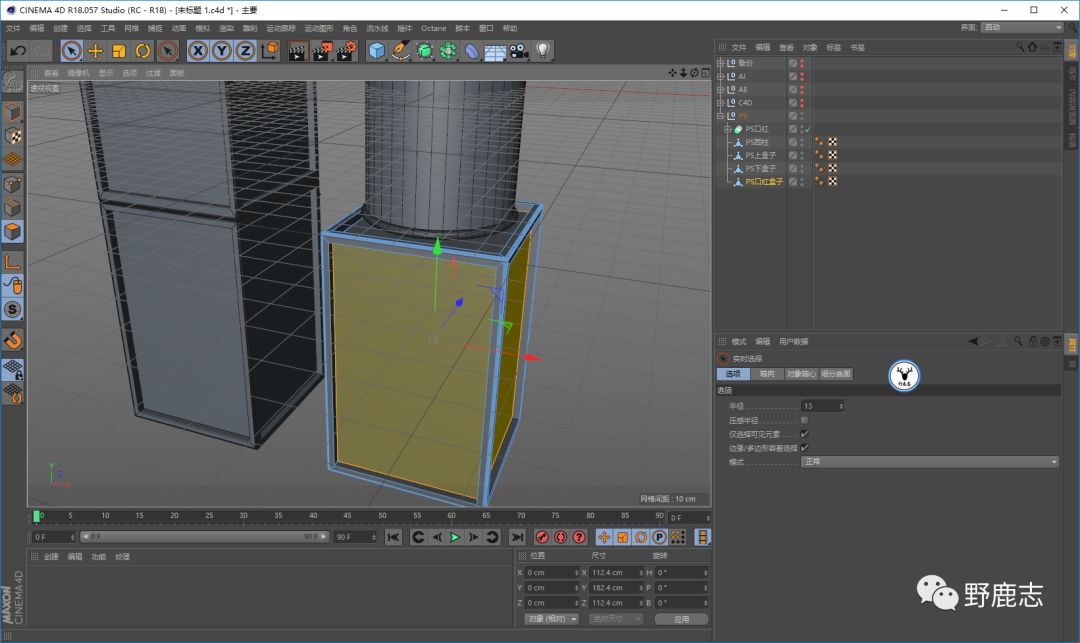This screenshot has width=1080, height=643.
Task: Toggle the 边缘/多边形容差选择 checkbox
Action: 805,448
